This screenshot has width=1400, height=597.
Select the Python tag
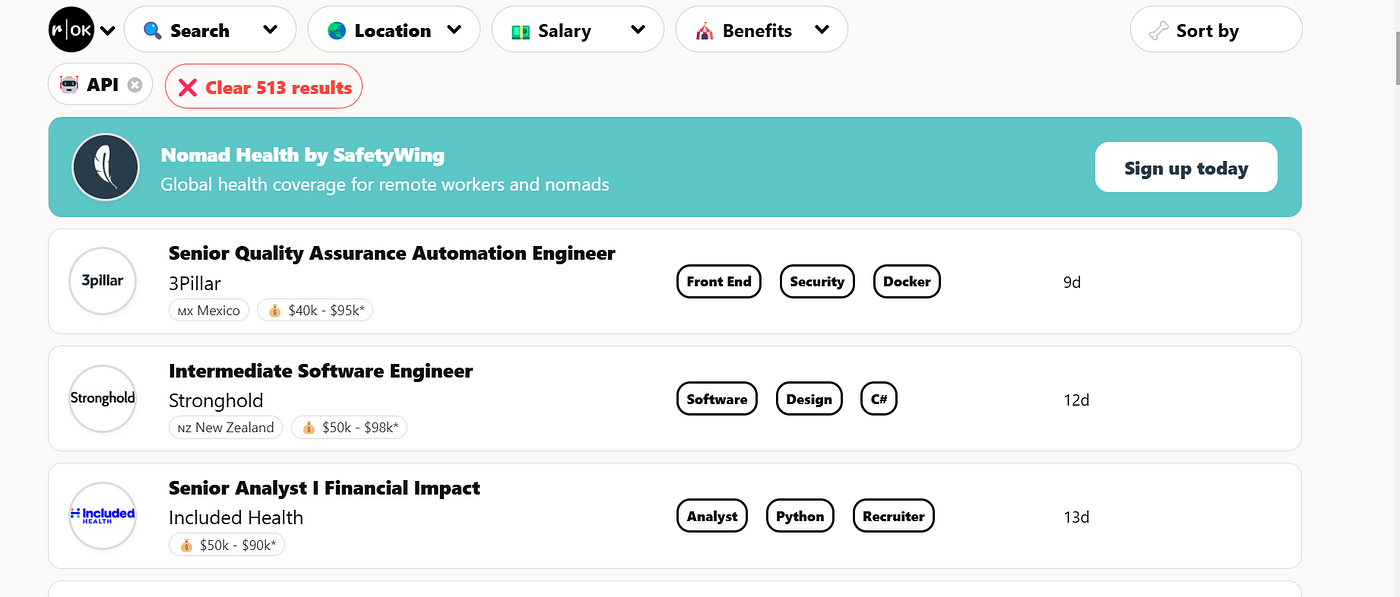[x=800, y=516]
